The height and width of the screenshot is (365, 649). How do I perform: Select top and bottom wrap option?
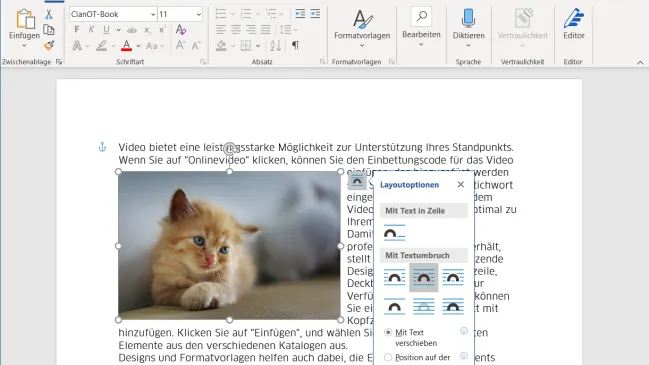pyautogui.click(x=394, y=307)
